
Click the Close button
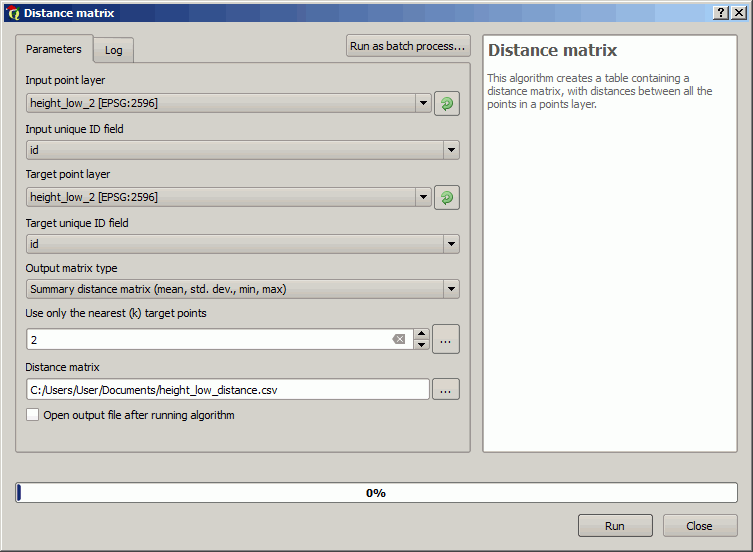tap(700, 526)
